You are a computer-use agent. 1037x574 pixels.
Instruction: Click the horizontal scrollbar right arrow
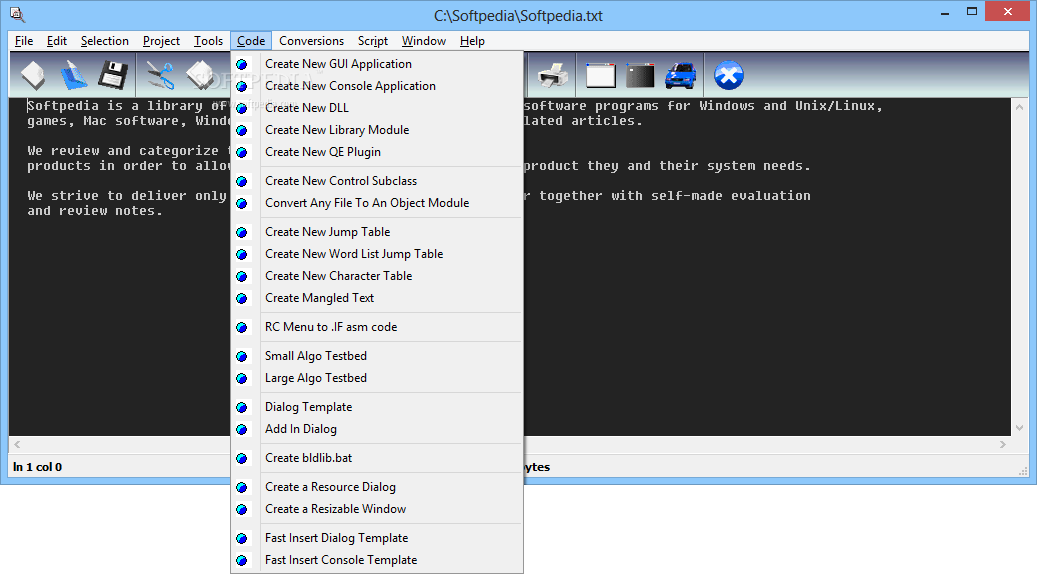point(1003,445)
